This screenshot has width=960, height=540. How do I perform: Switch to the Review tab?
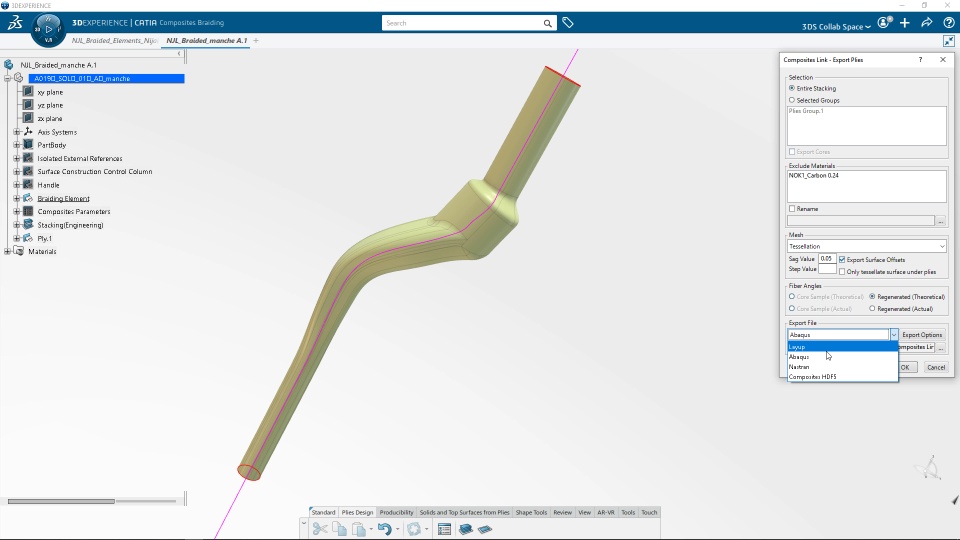[x=562, y=512]
